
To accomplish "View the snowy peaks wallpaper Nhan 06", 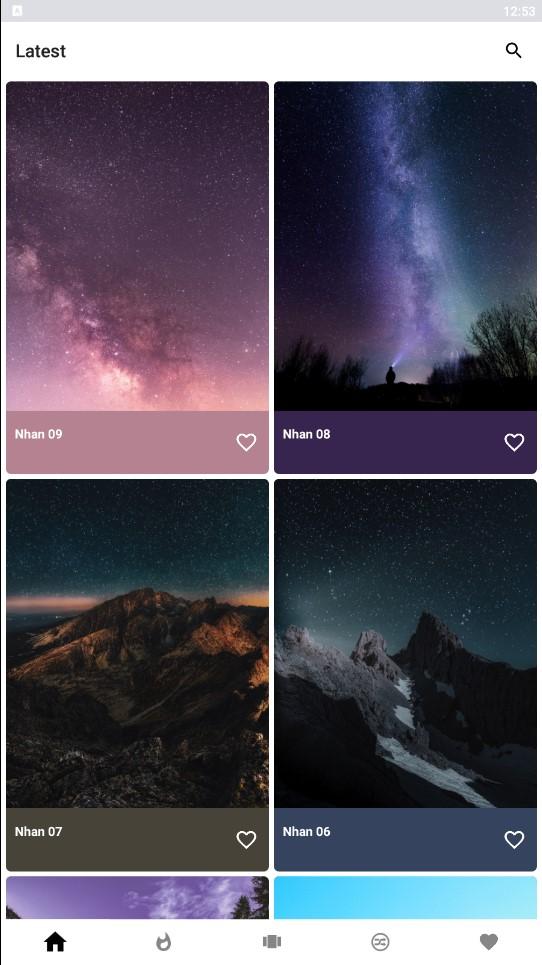I will click(x=405, y=644).
